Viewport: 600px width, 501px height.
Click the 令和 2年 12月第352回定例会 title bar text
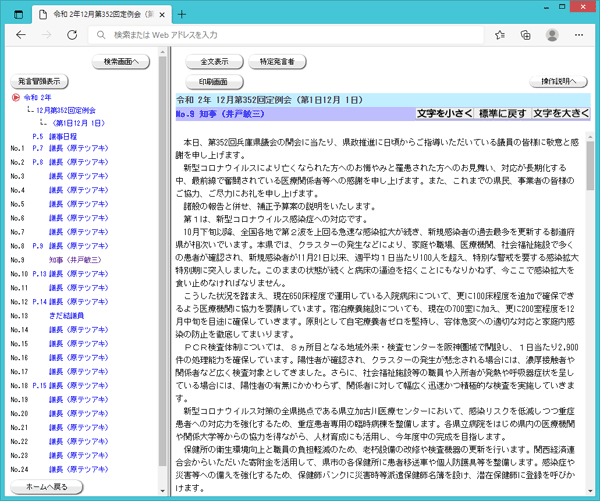269,100
